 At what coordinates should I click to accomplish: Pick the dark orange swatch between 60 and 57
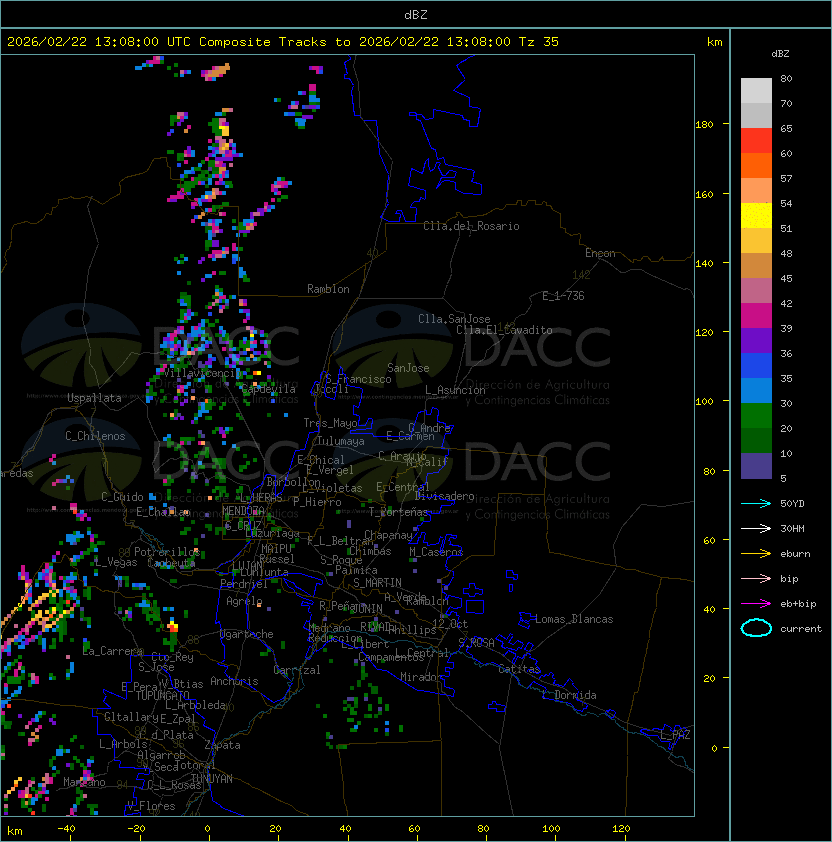pos(756,165)
